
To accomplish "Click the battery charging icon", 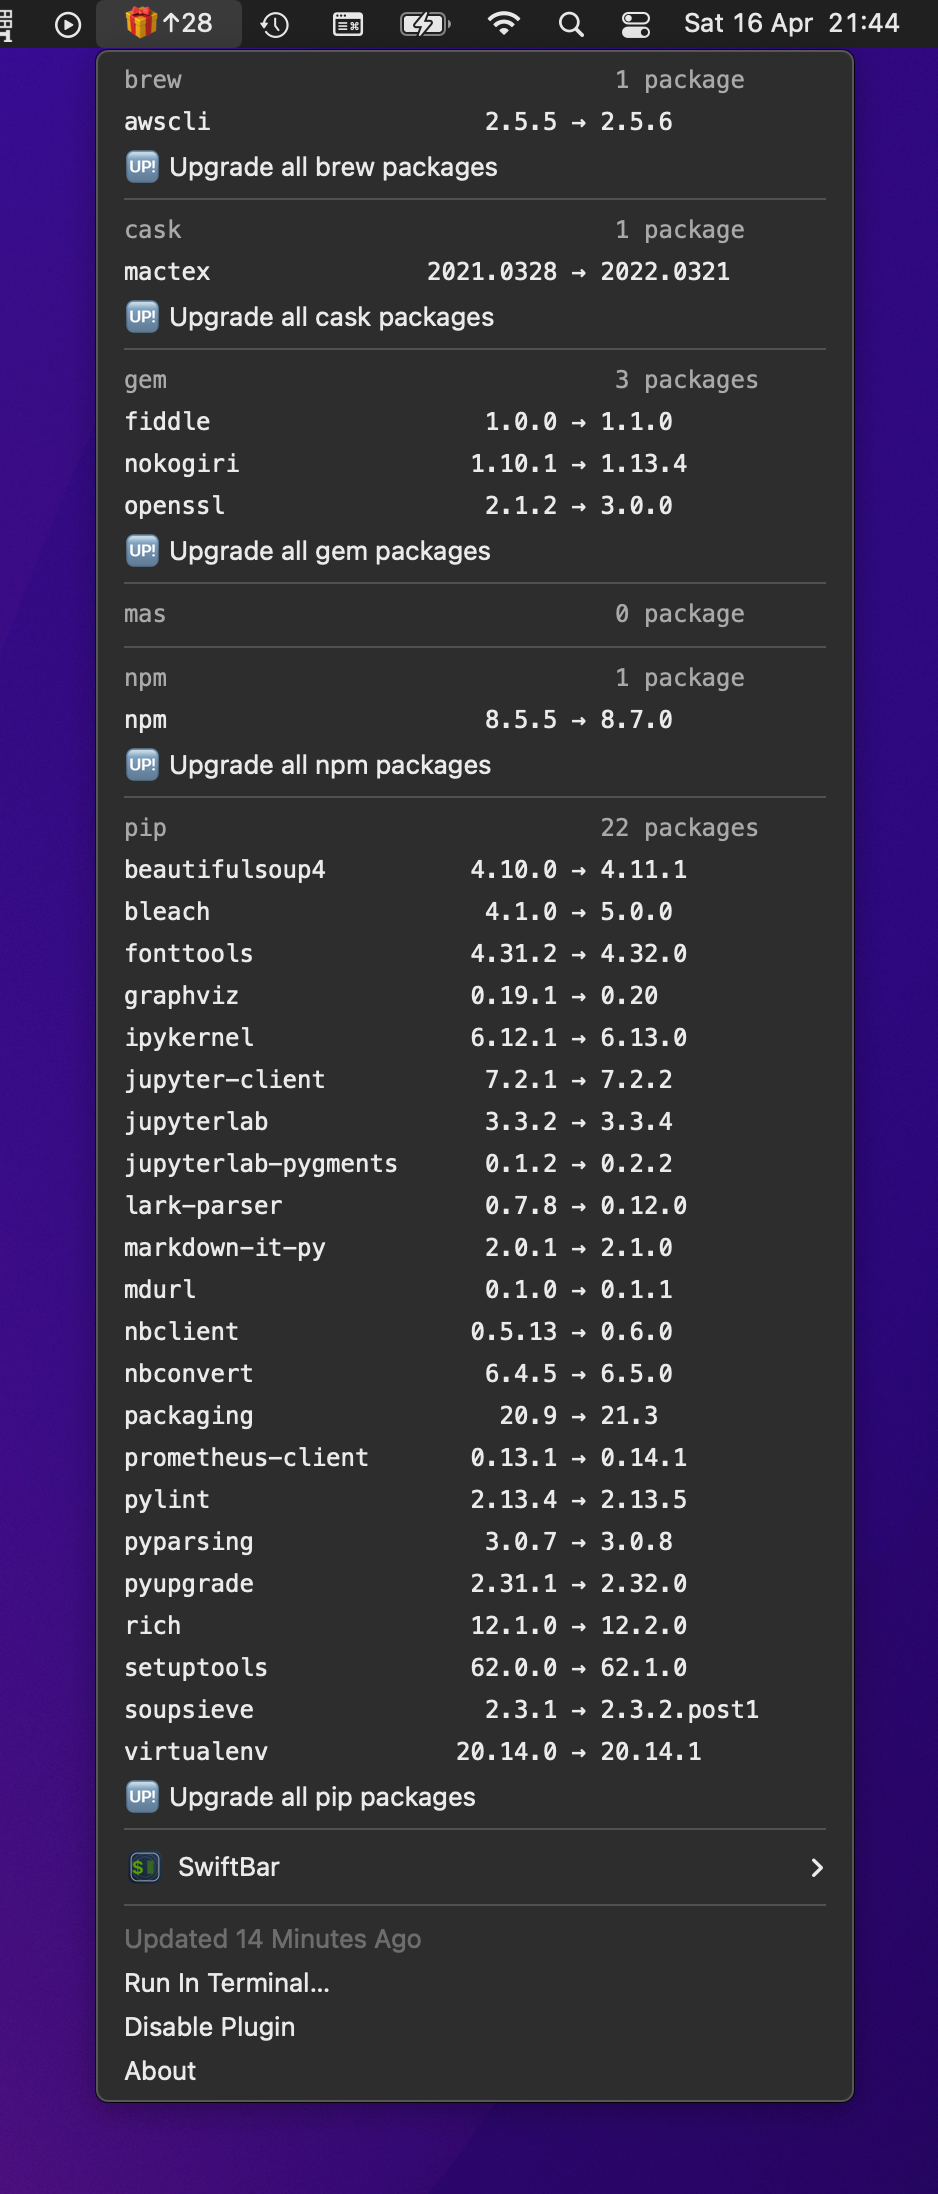I will click(x=425, y=24).
